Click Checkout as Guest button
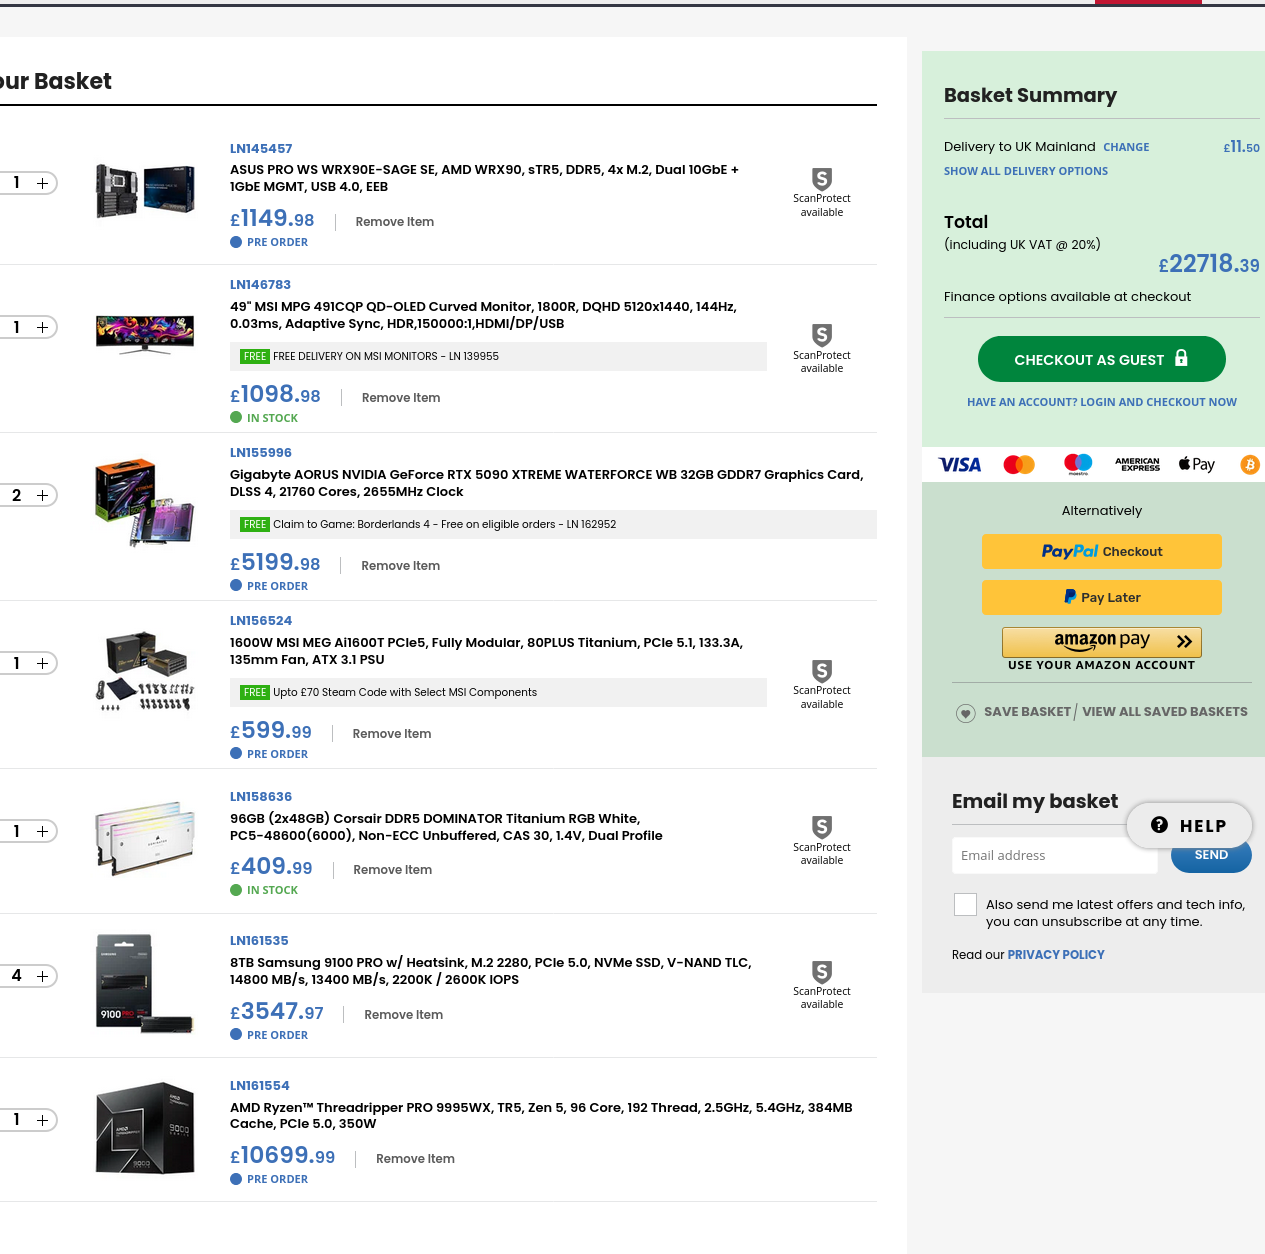1265x1254 pixels. pos(1102,359)
